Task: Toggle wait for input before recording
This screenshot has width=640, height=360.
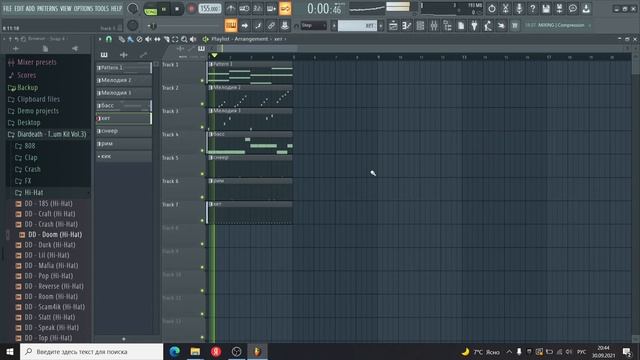Action: (x=244, y=8)
